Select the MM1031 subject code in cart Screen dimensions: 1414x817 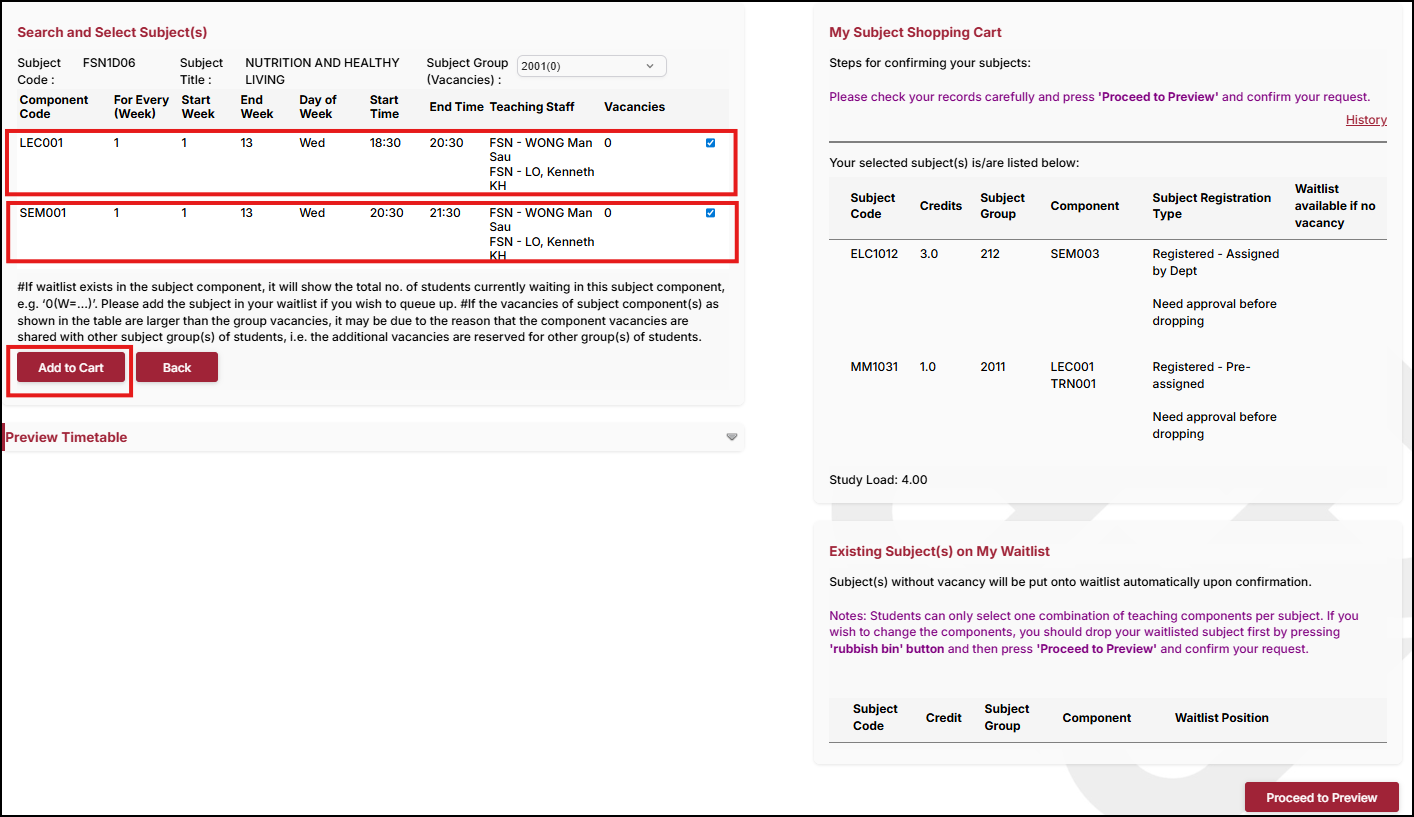tap(874, 367)
